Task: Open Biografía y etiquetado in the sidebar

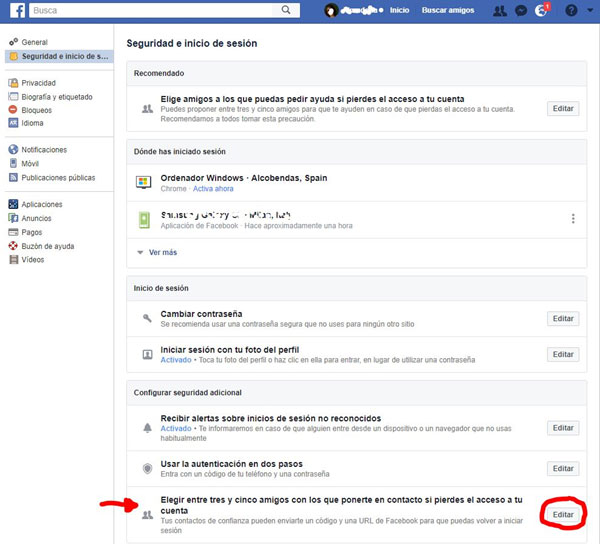Action: click(x=57, y=97)
